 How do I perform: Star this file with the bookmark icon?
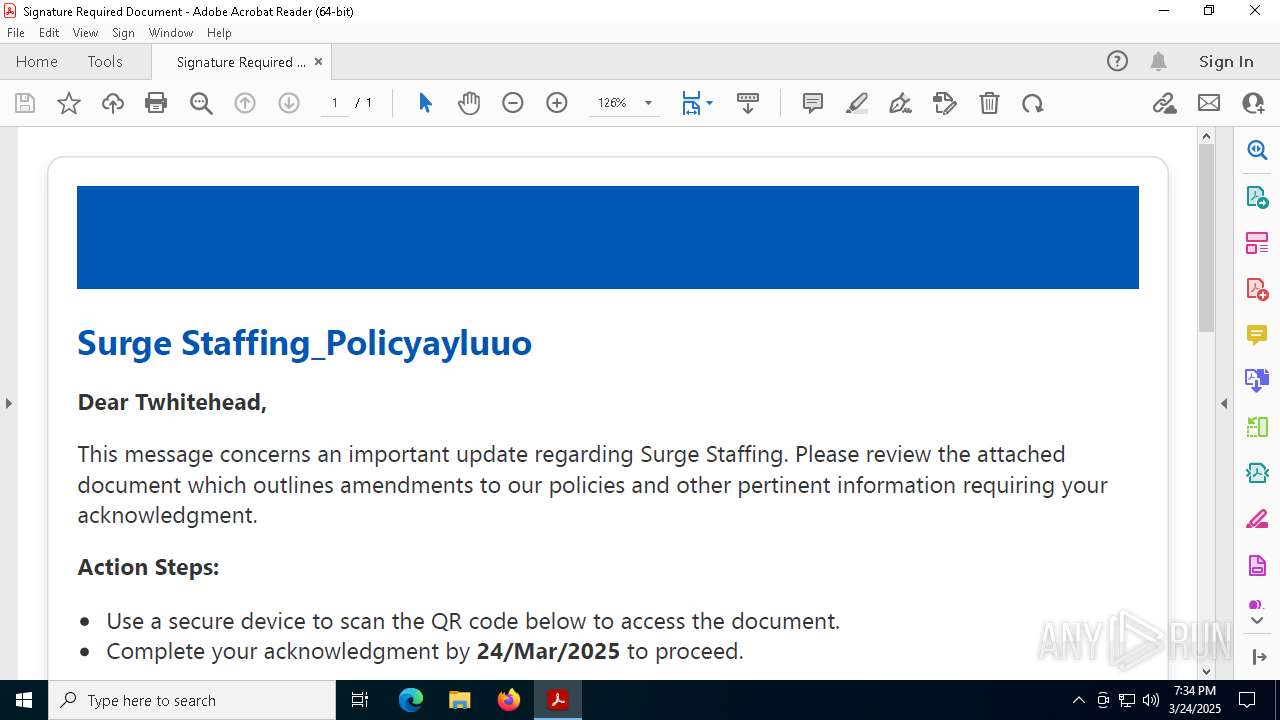pyautogui.click(x=69, y=103)
